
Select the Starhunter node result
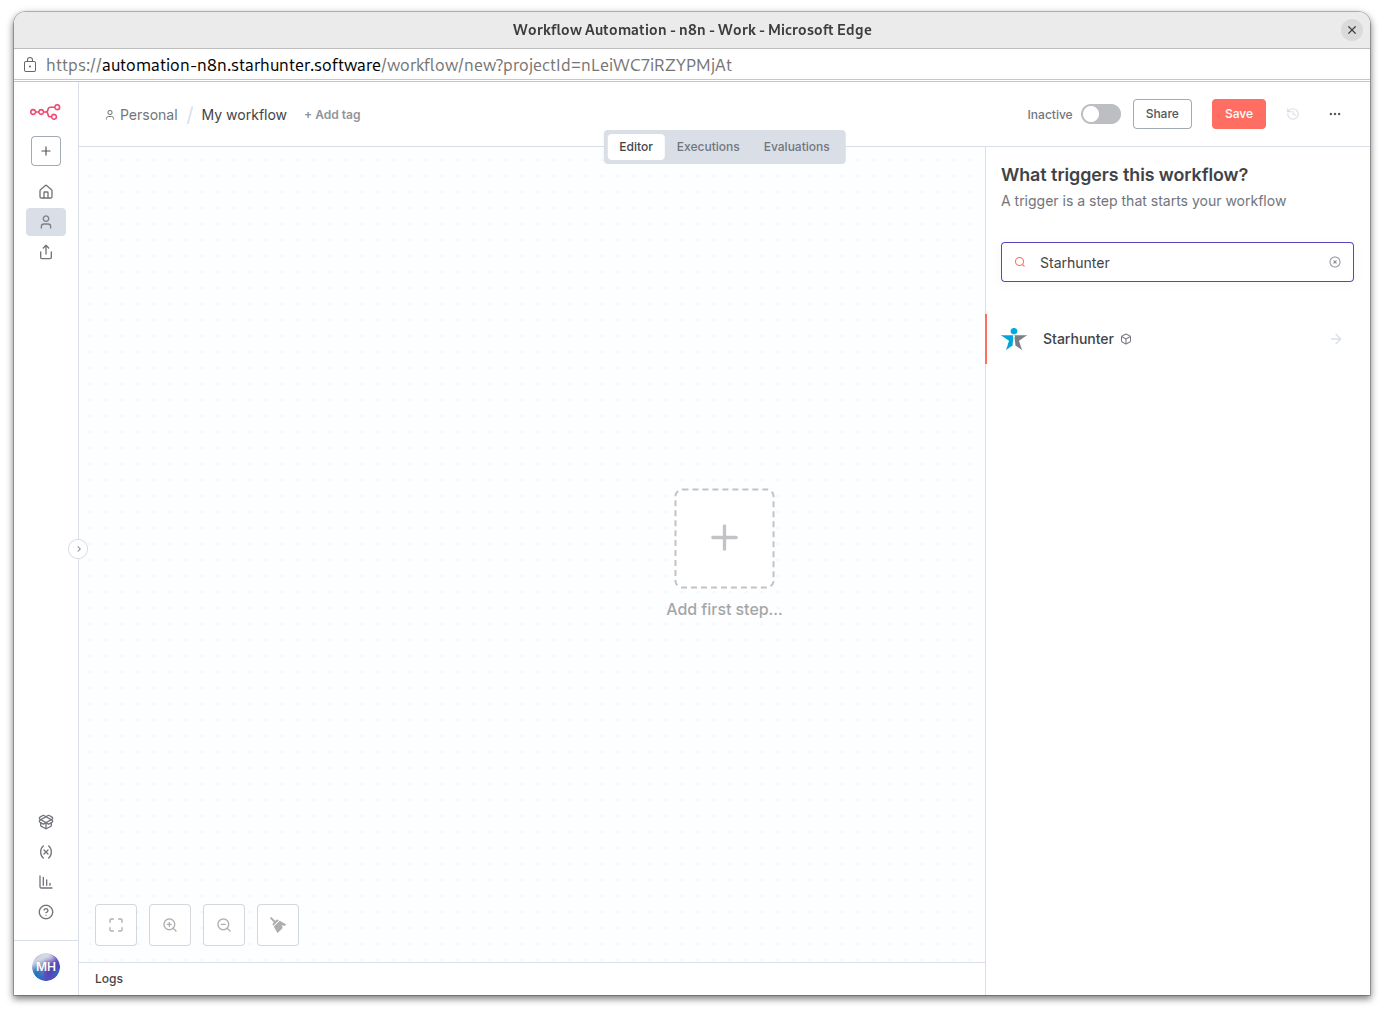(1177, 339)
